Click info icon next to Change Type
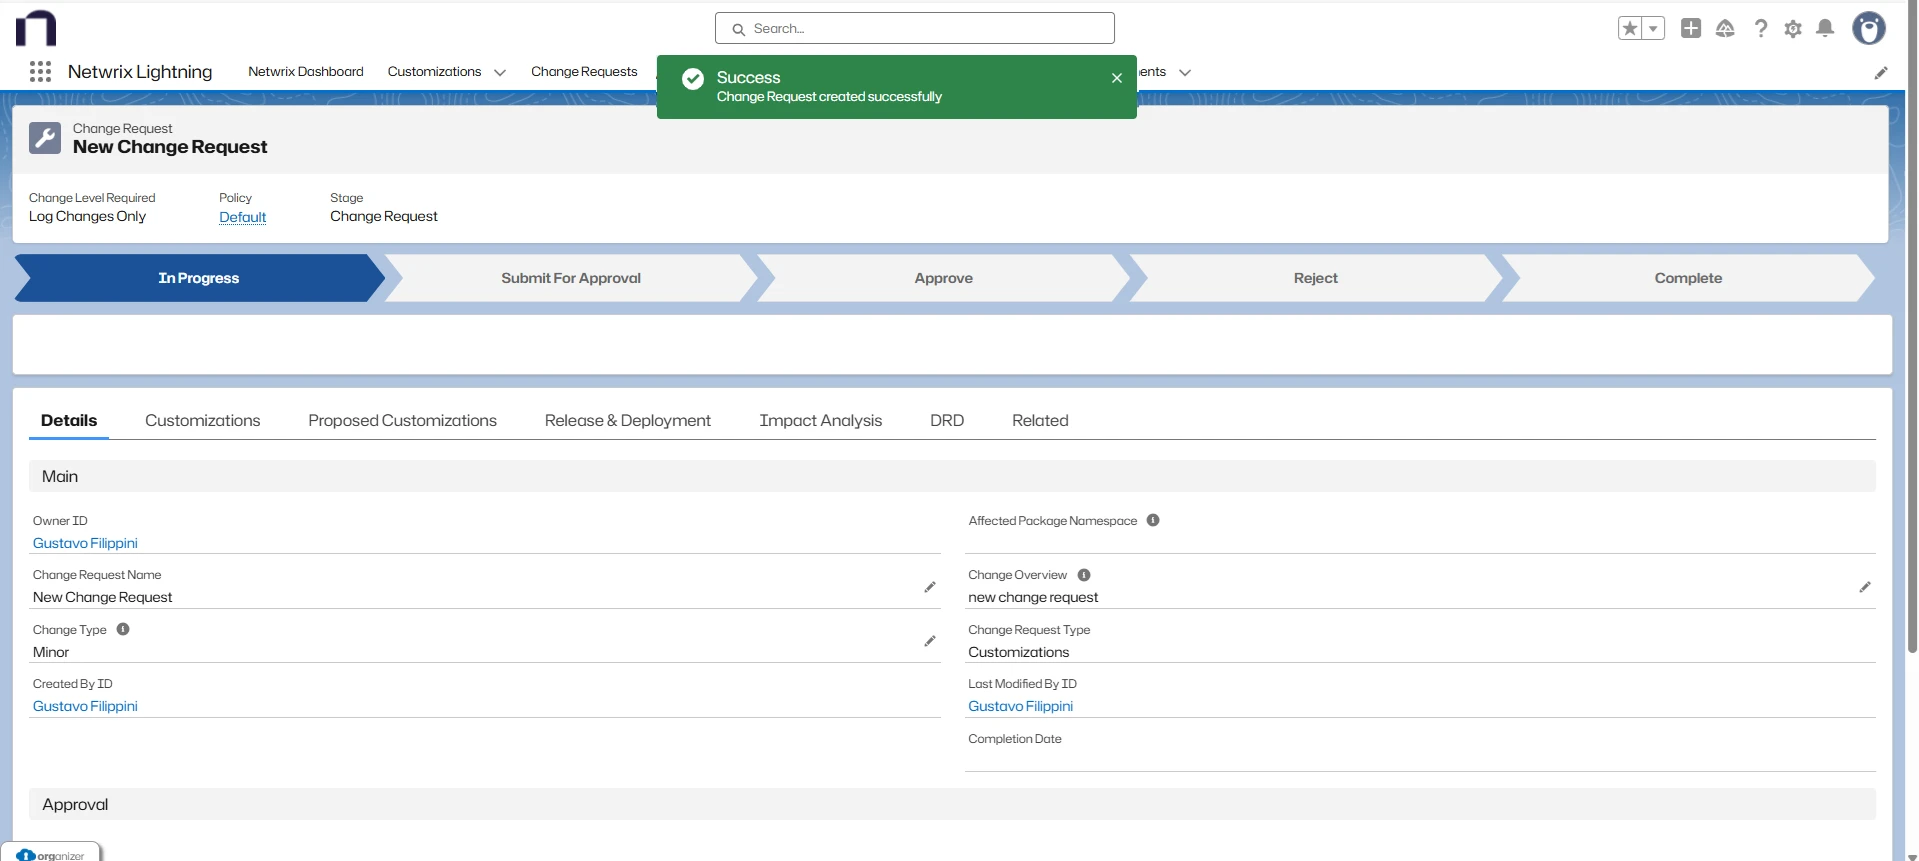Viewport: 1919px width, 861px height. click(123, 629)
